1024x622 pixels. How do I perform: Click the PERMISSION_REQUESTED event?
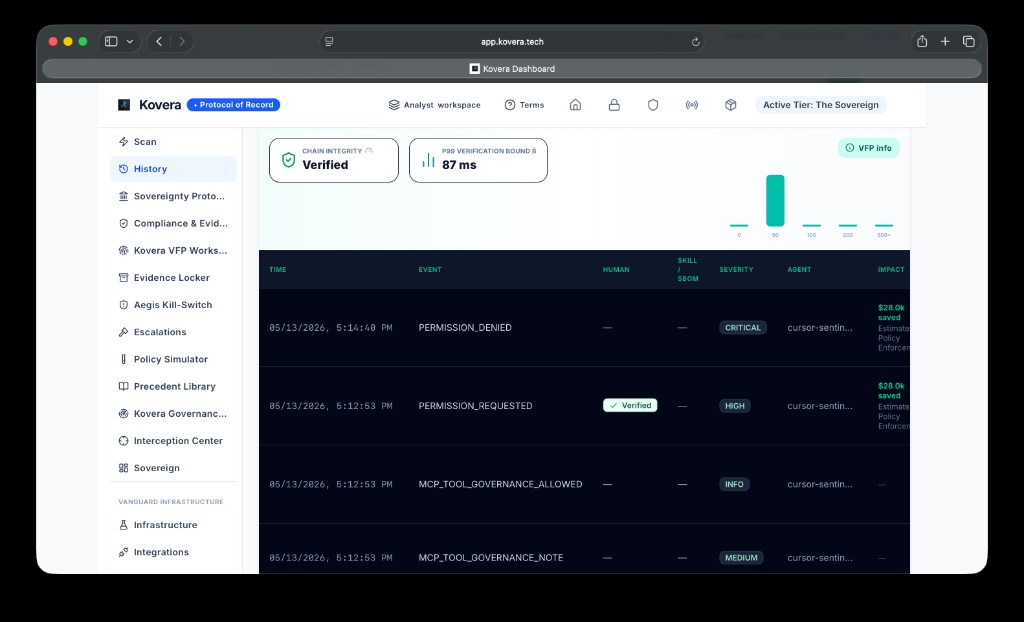click(x=475, y=406)
